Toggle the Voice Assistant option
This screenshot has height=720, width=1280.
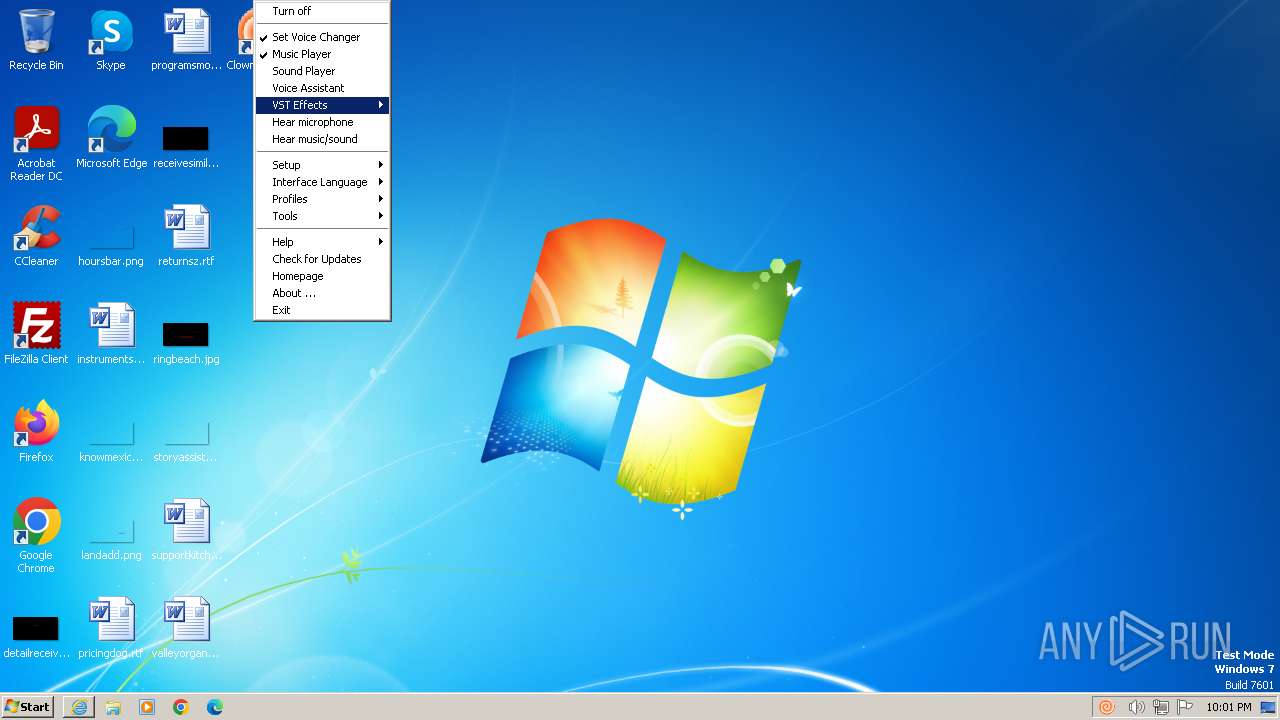click(322, 88)
